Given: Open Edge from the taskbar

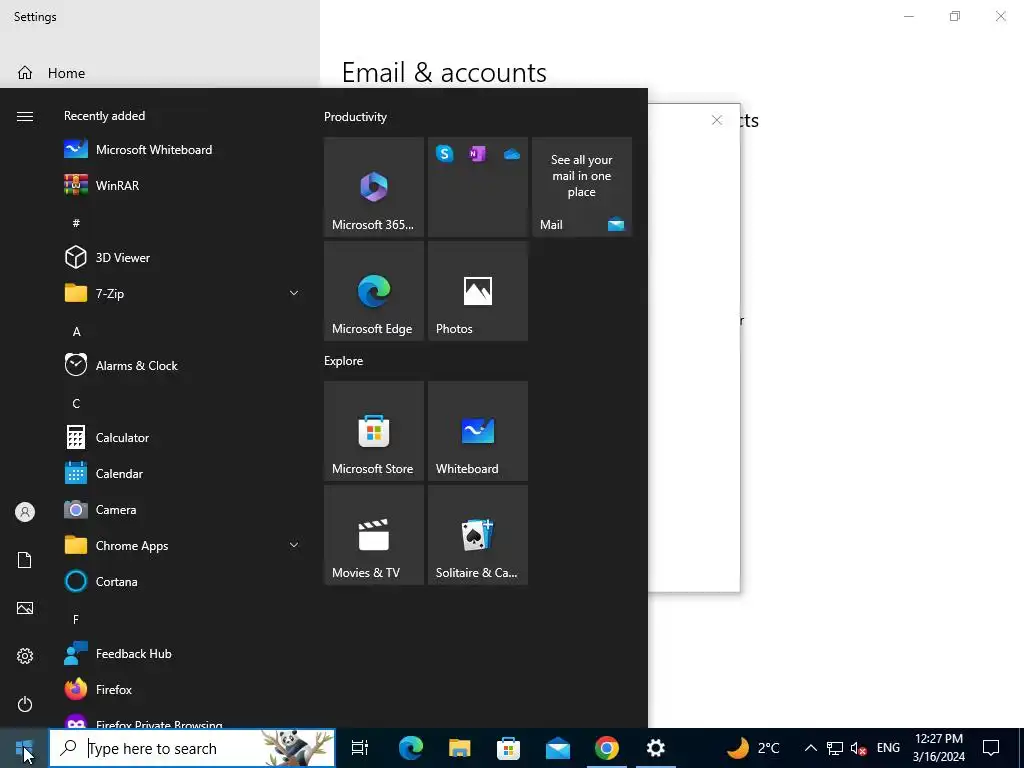Looking at the screenshot, I should (411, 748).
